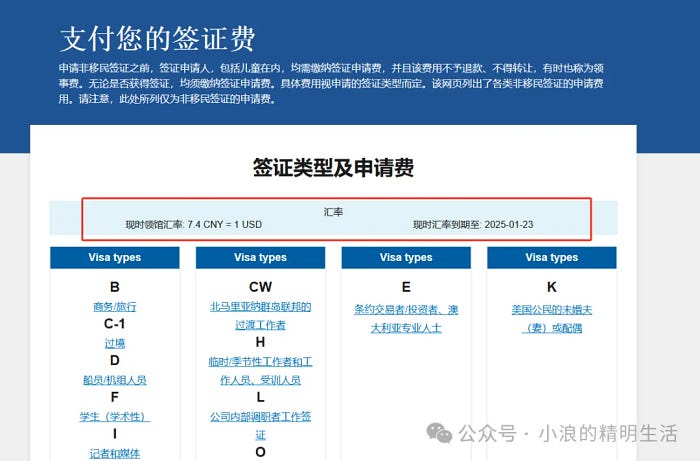The width and height of the screenshot is (700, 461).
Task: Click the 签证类型及申请费 heading
Action: [x=333, y=168]
